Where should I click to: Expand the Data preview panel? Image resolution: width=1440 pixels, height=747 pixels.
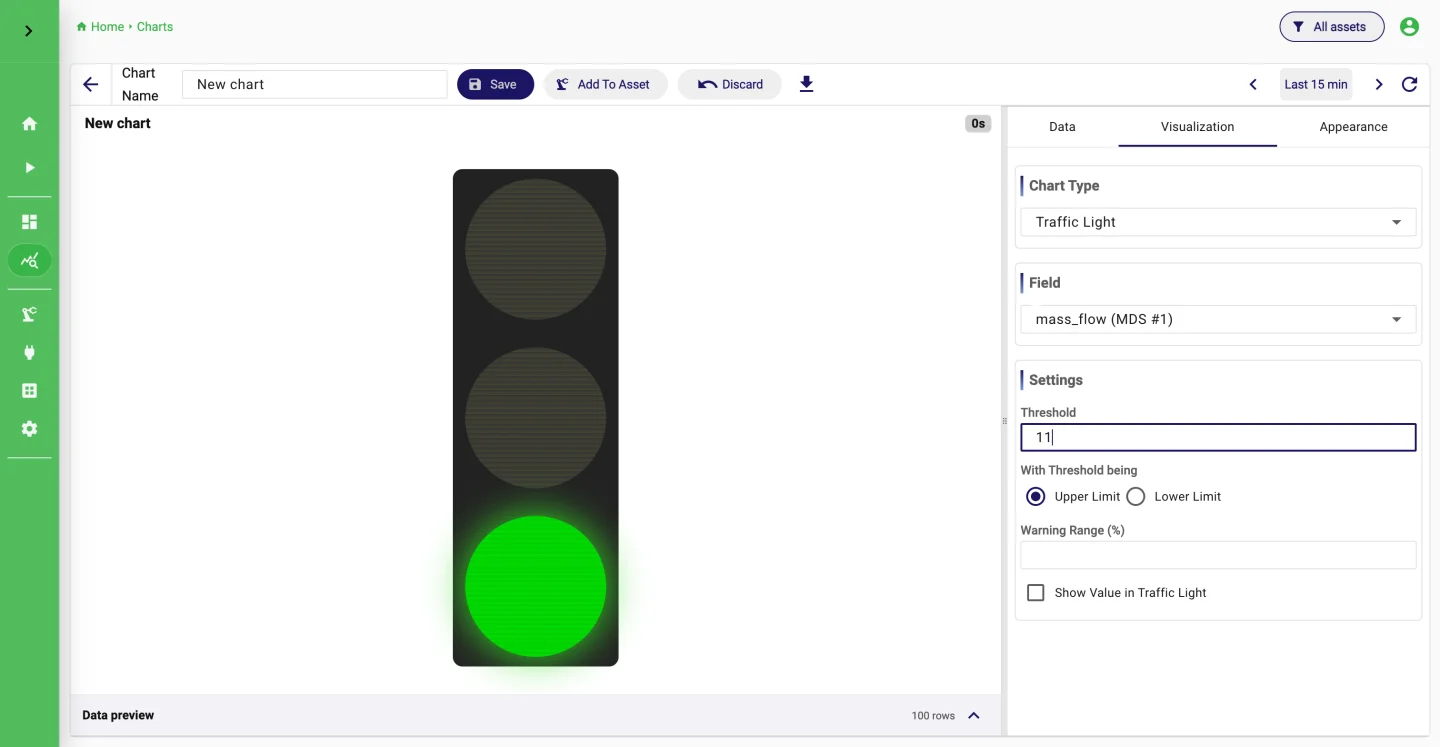tap(974, 716)
